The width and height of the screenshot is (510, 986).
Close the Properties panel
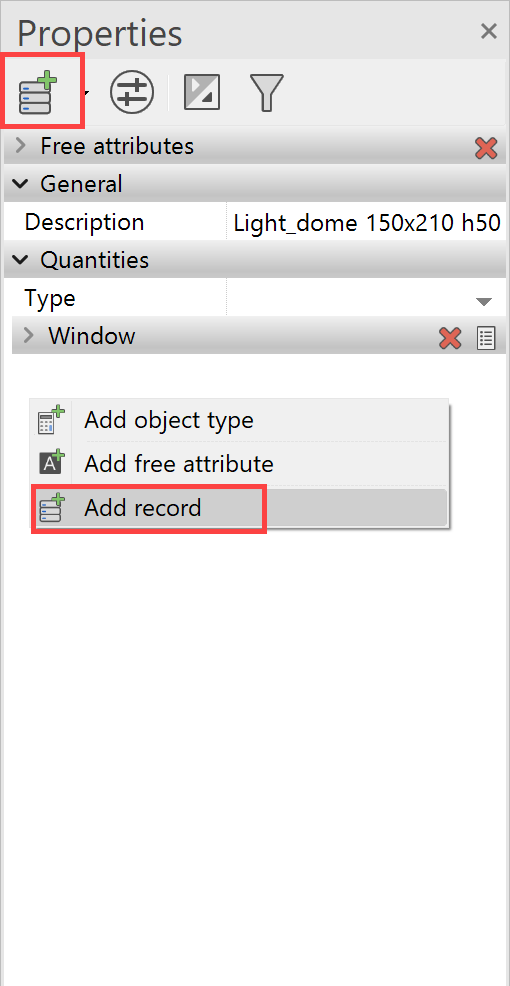(x=489, y=31)
